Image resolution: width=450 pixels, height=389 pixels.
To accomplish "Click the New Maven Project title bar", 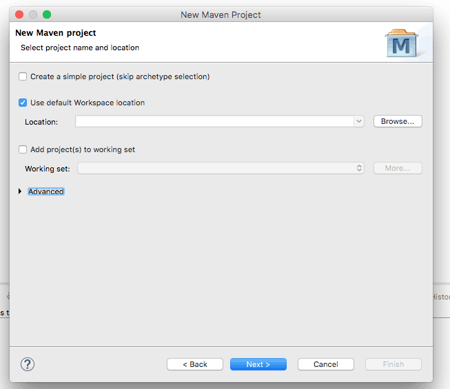I will [x=221, y=15].
